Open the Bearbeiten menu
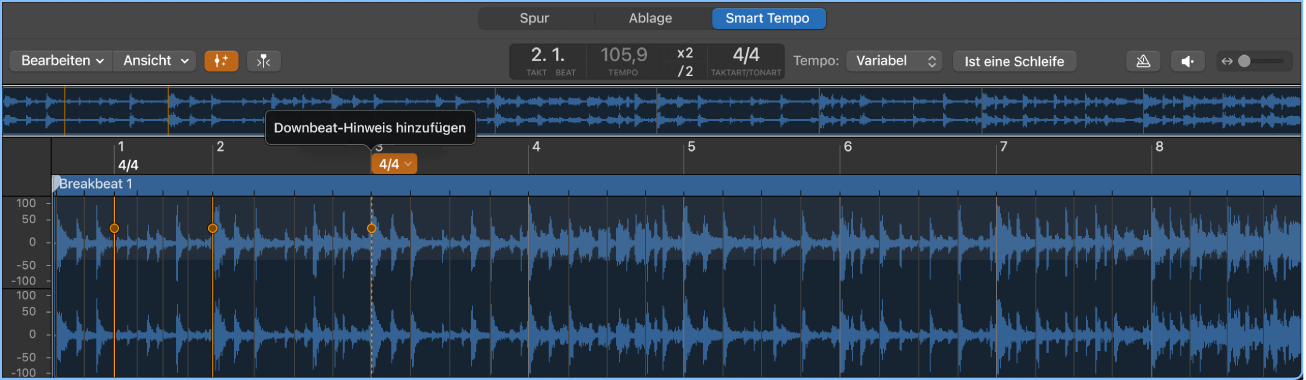This screenshot has height=380, width=1306. coord(62,61)
